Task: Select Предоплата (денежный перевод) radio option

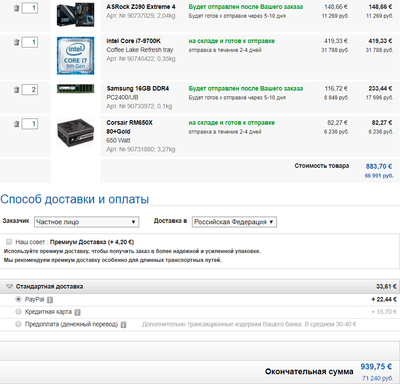Action: 18,324
